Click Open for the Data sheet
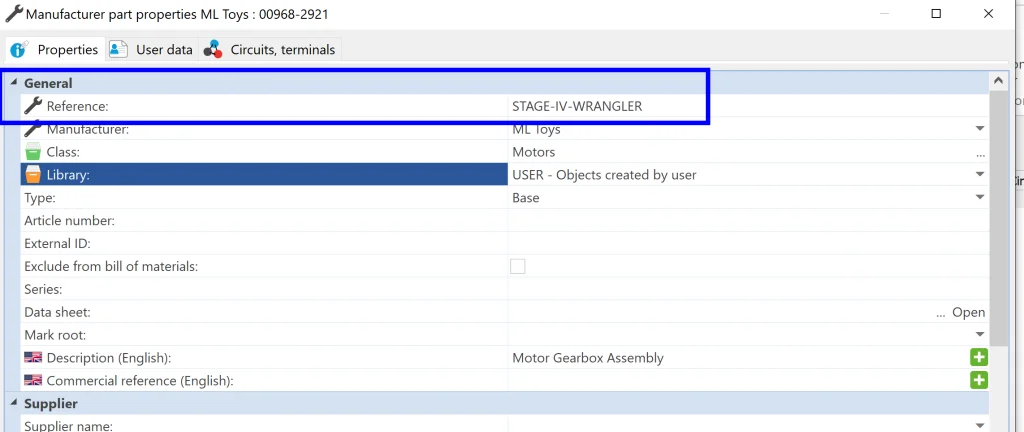The image size is (1024, 432). pyautogui.click(x=968, y=312)
